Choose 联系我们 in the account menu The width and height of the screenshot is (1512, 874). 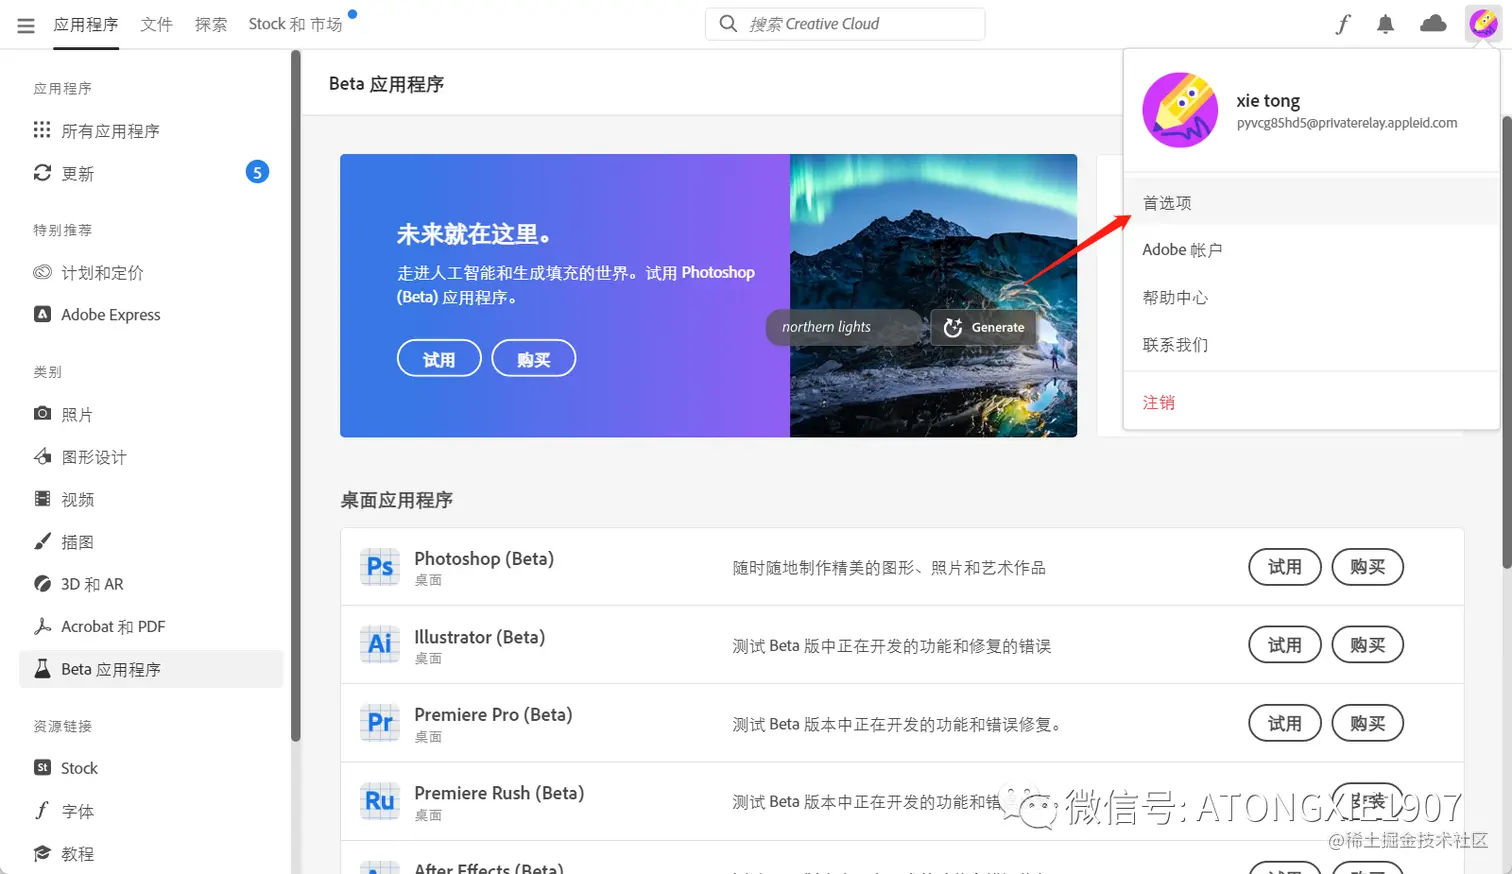coord(1311,344)
